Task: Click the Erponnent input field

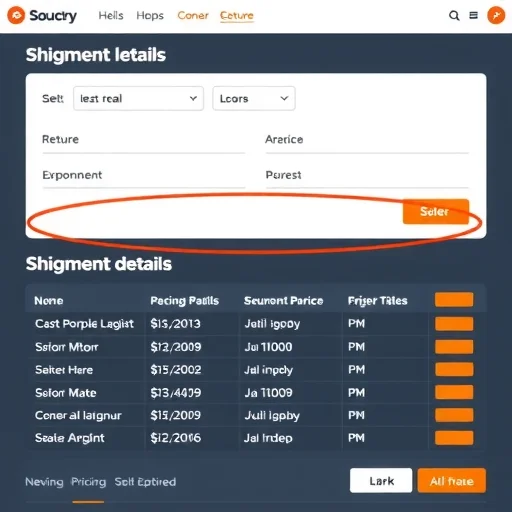Action: [144, 175]
